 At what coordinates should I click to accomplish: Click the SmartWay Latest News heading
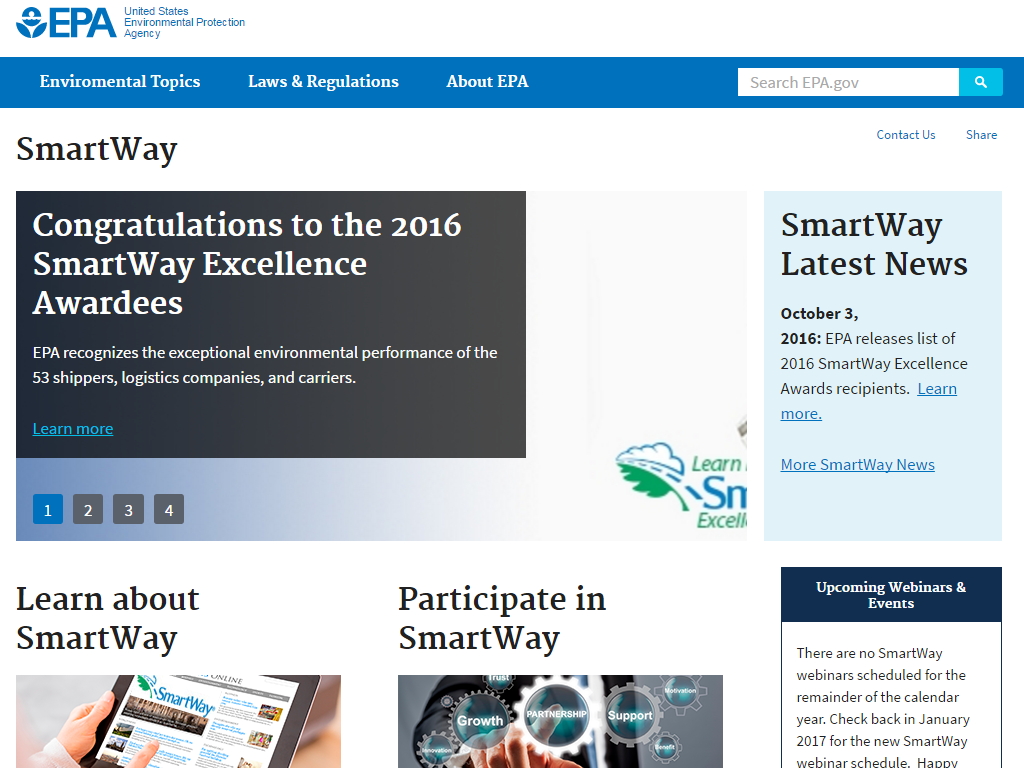[x=874, y=244]
